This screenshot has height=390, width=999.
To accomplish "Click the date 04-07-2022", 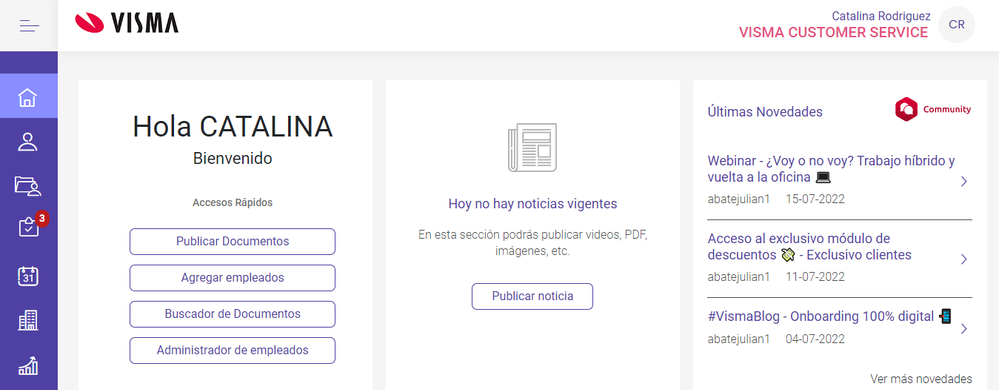I will pos(815,338).
